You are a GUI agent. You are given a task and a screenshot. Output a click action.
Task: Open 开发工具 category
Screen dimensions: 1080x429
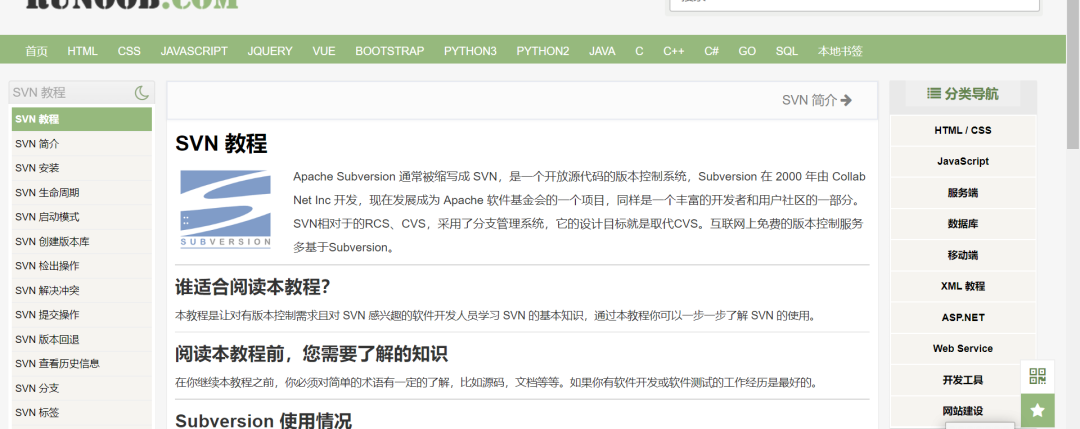tap(963, 380)
